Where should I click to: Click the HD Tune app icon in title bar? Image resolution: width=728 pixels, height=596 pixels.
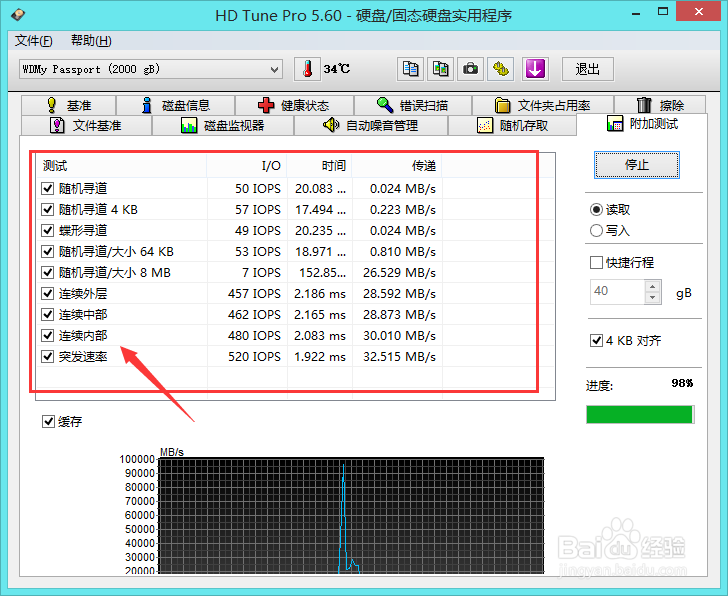[18, 15]
